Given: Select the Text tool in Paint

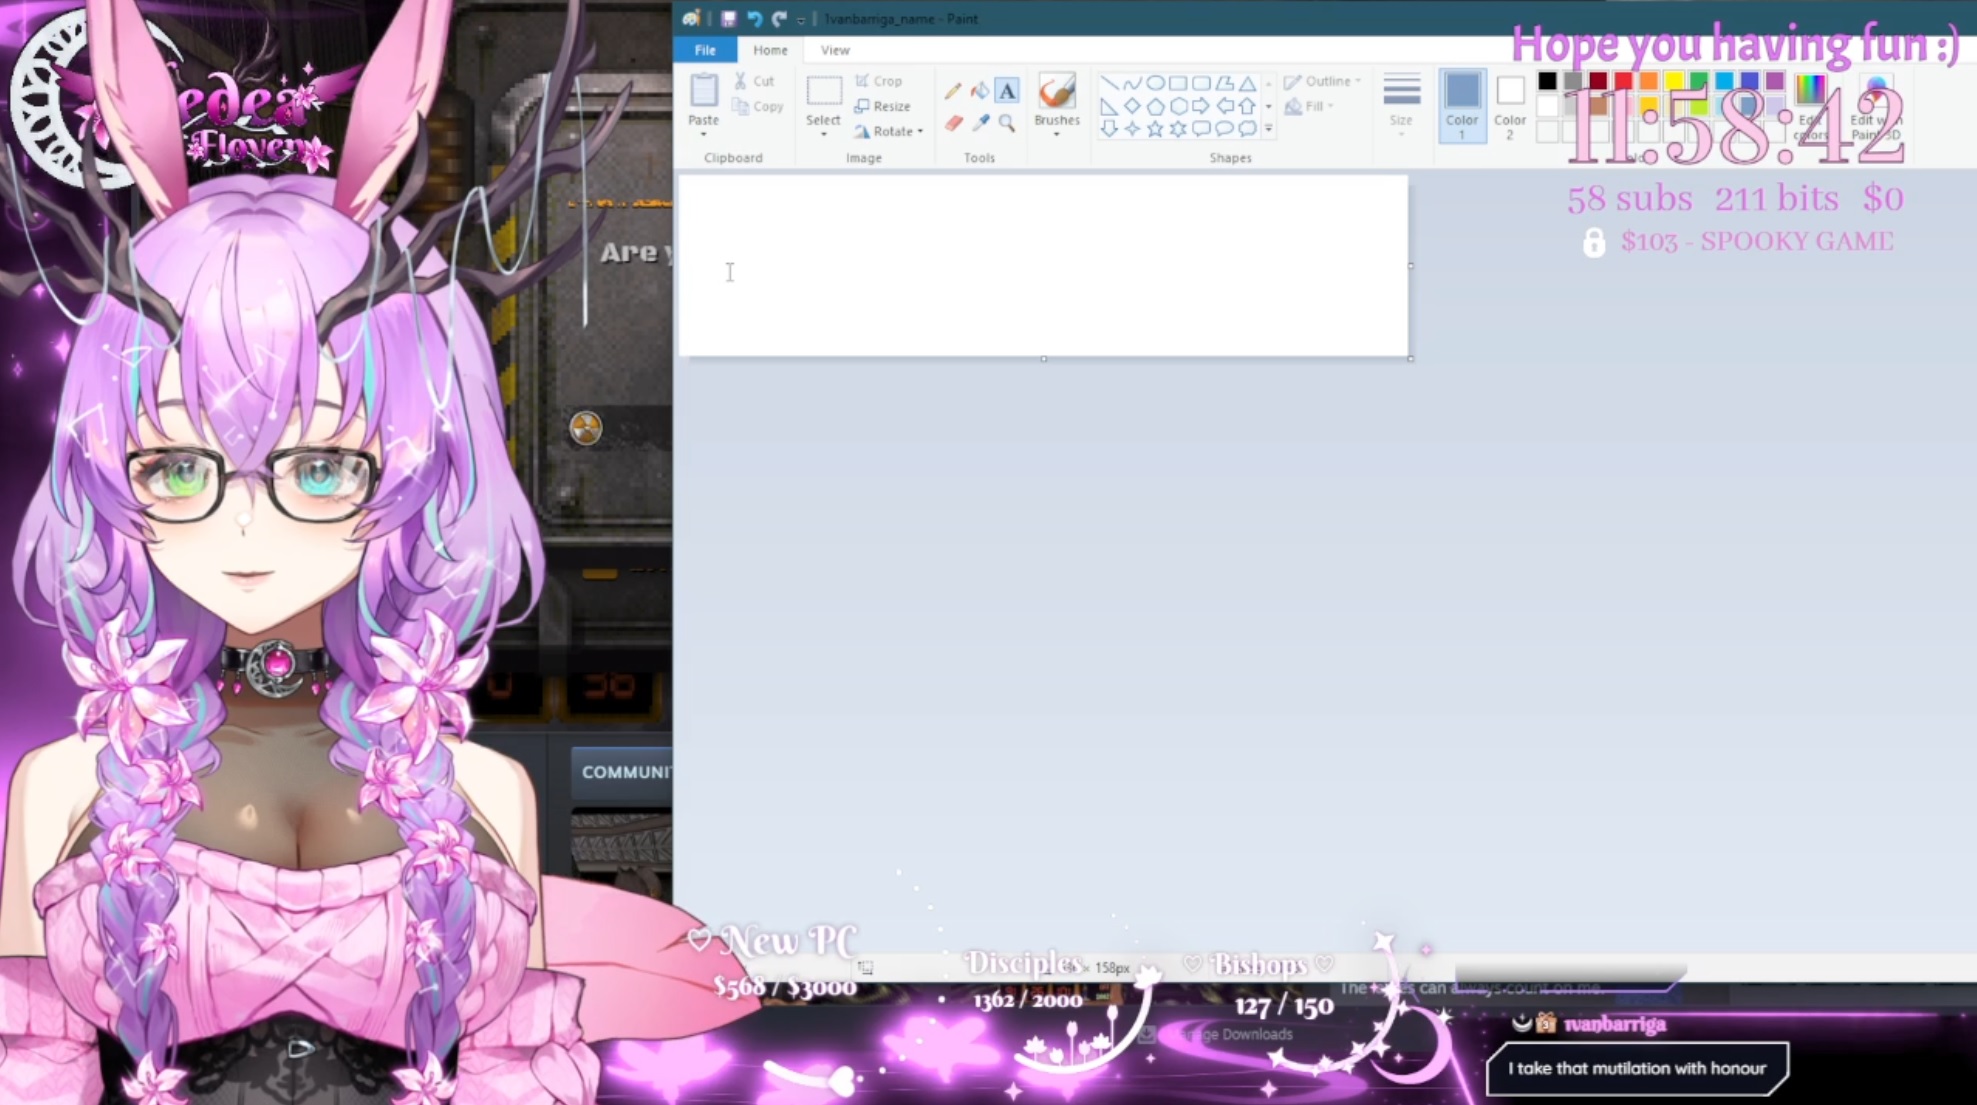Looking at the screenshot, I should click(x=1007, y=91).
